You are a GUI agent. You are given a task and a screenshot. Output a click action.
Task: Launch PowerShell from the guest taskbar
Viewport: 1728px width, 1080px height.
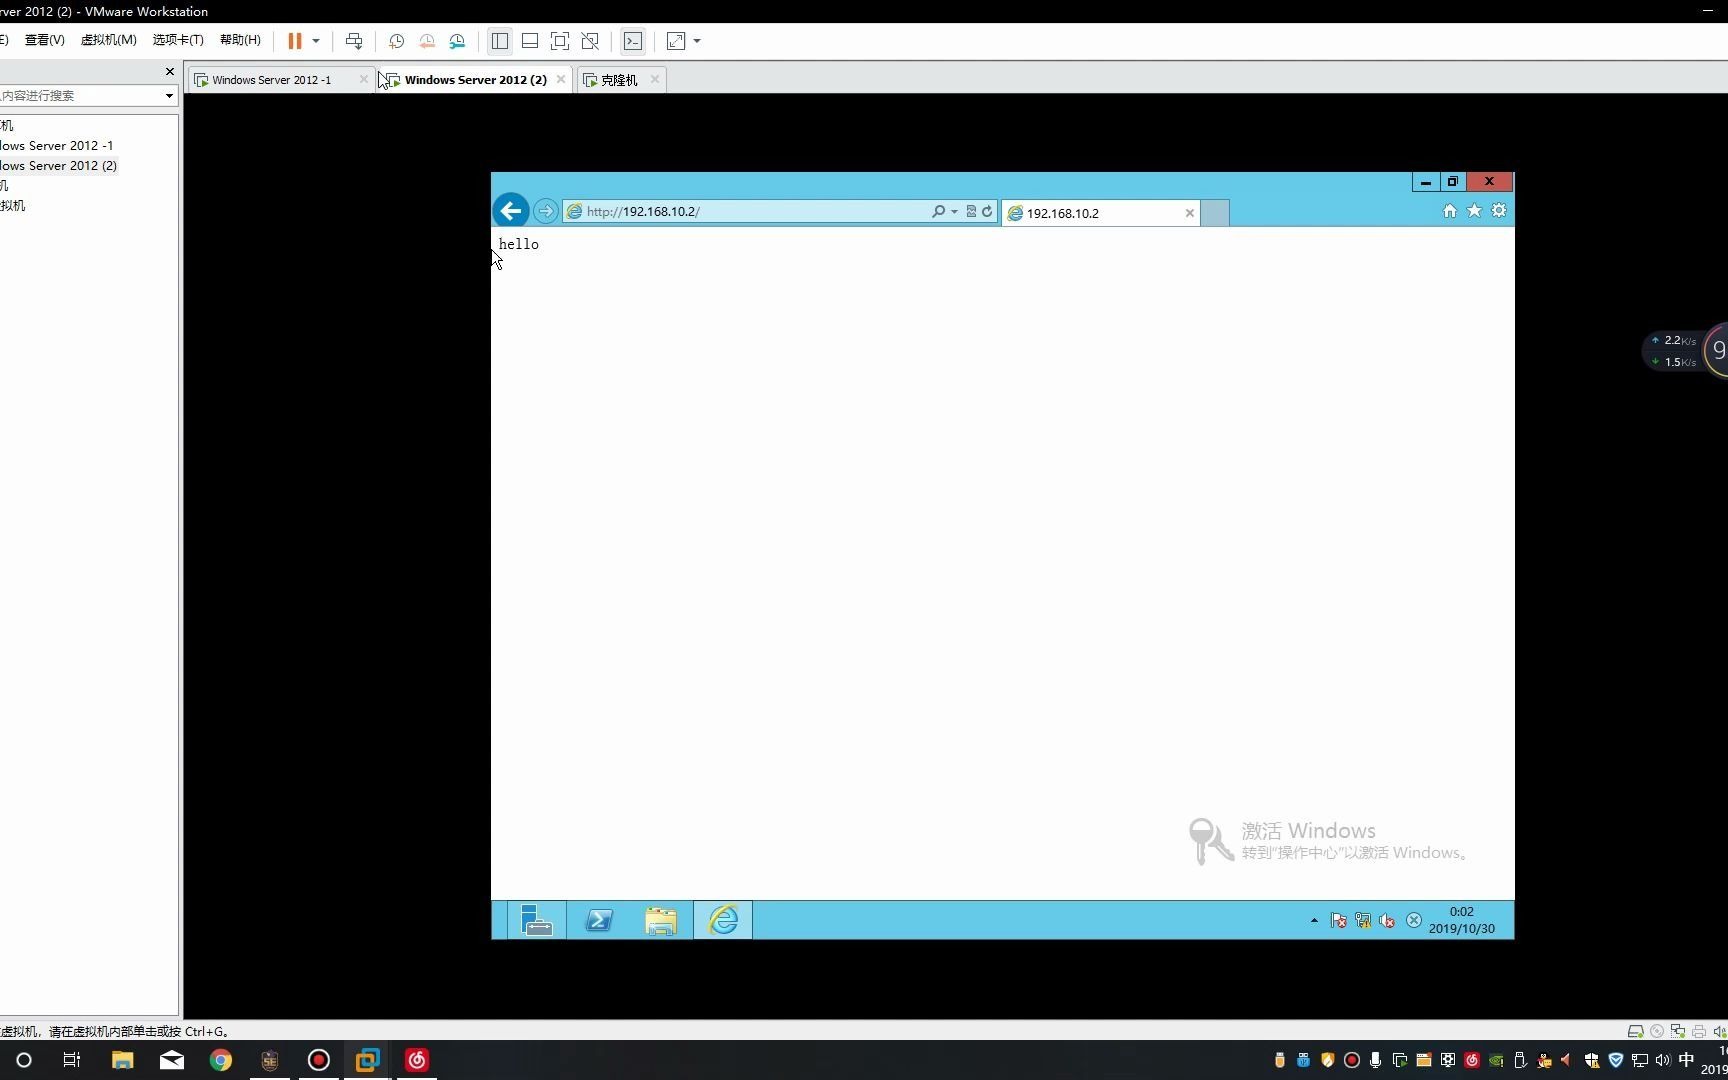click(x=598, y=920)
